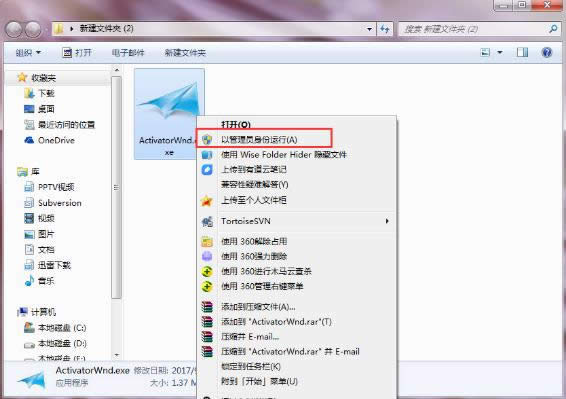
Task: Click the 360 trojan cloud scan icon
Action: 207,272
